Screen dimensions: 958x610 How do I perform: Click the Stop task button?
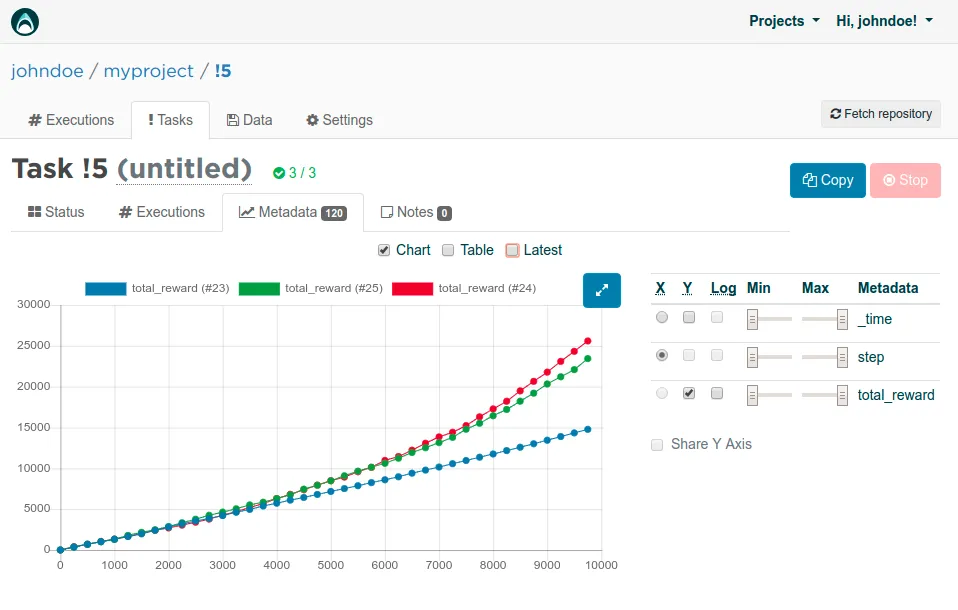[x=905, y=180]
